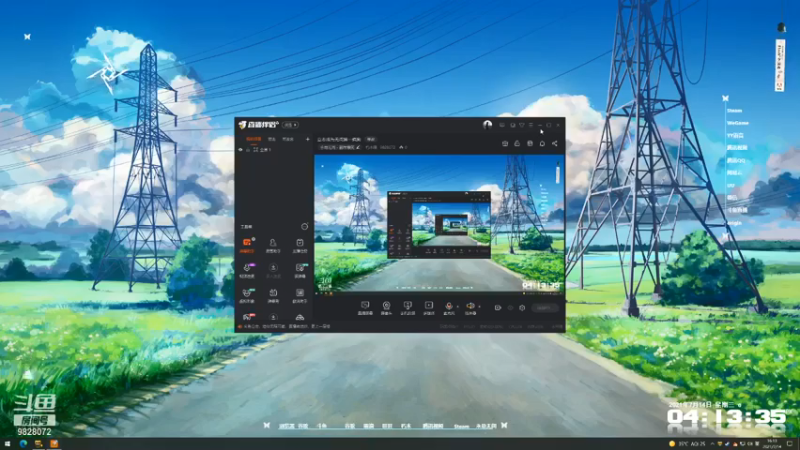Click the shield-shaped icon in the title bar
Image resolution: width=800 pixels, height=450 pixels.
pyautogui.click(x=521, y=125)
